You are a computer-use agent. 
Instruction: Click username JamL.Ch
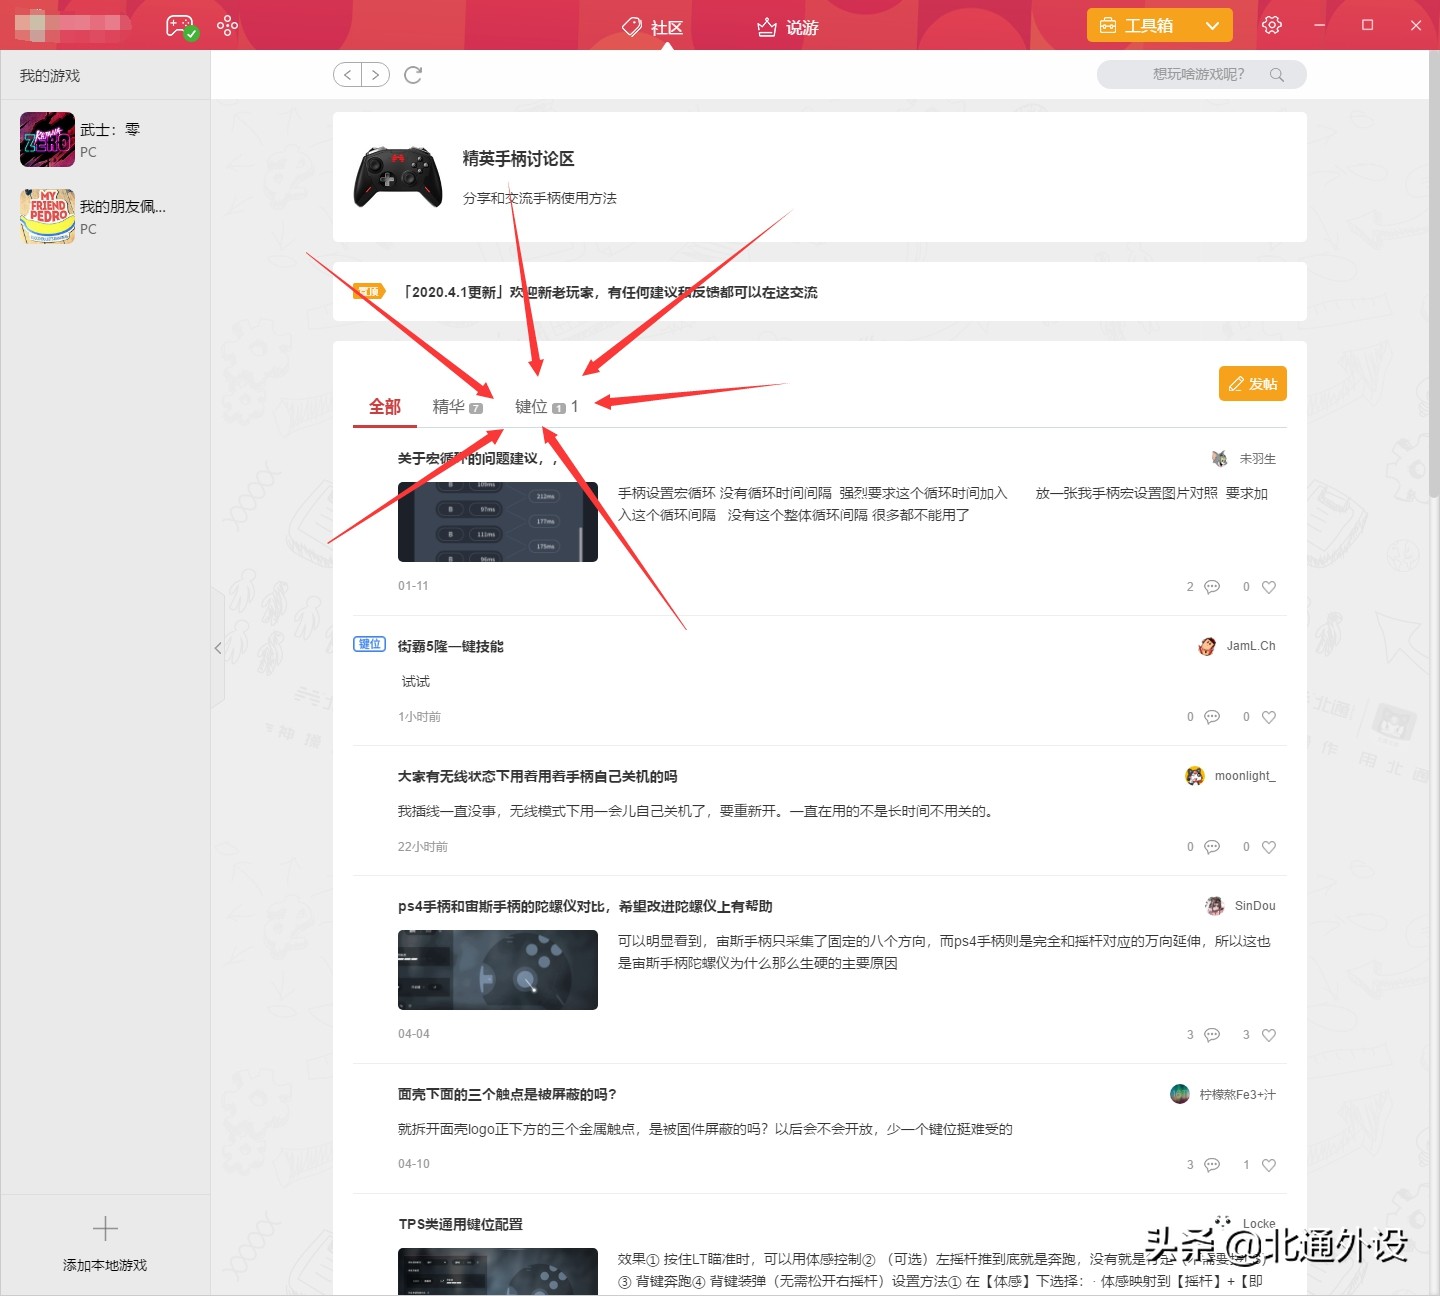[x=1251, y=646]
